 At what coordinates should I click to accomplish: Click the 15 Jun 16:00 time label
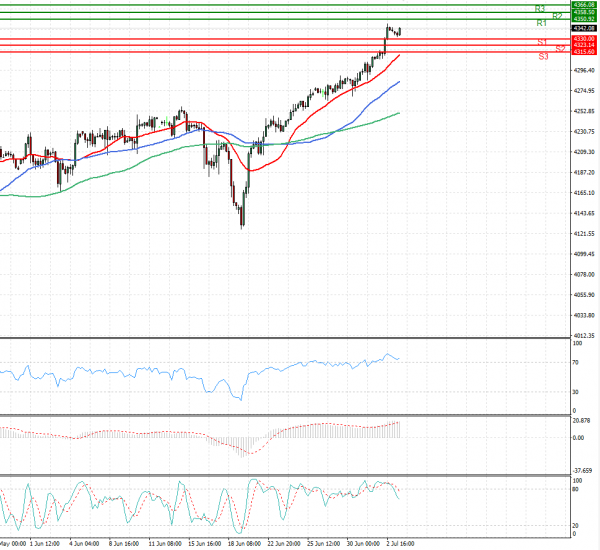pos(205,544)
